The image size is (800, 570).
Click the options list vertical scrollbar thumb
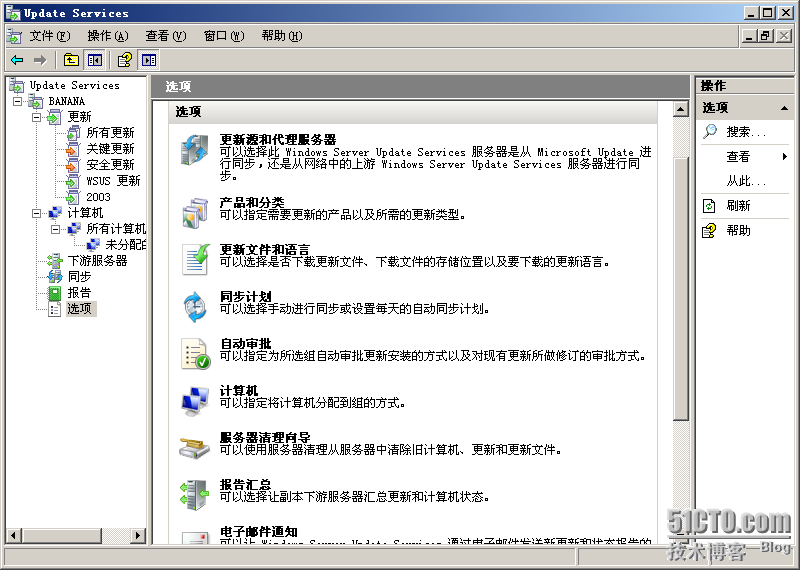681,288
